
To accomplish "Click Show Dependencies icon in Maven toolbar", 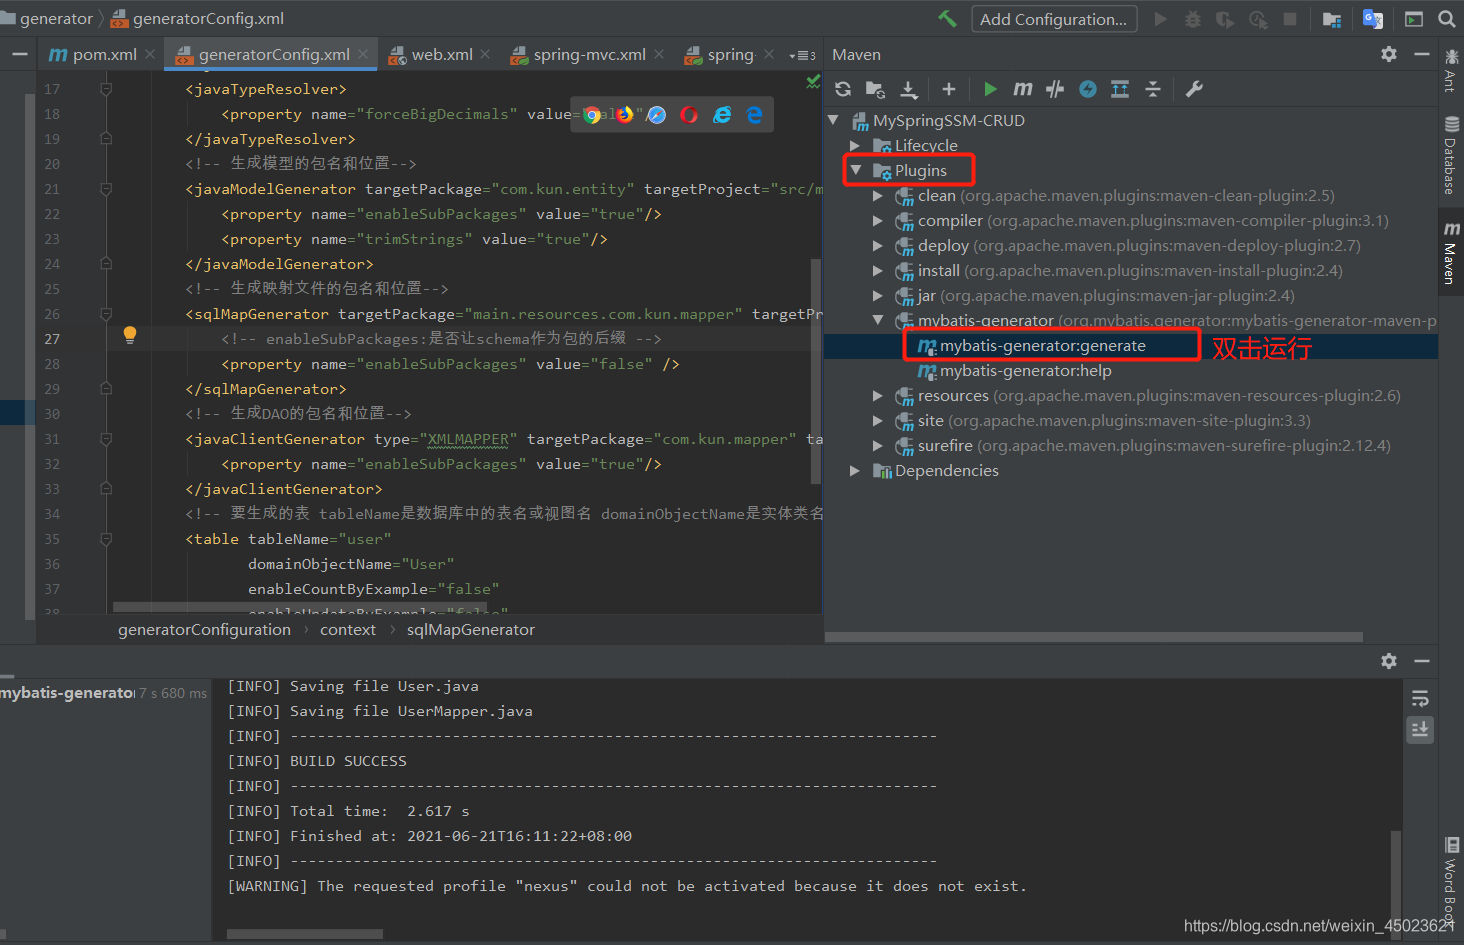I will (x=1120, y=89).
